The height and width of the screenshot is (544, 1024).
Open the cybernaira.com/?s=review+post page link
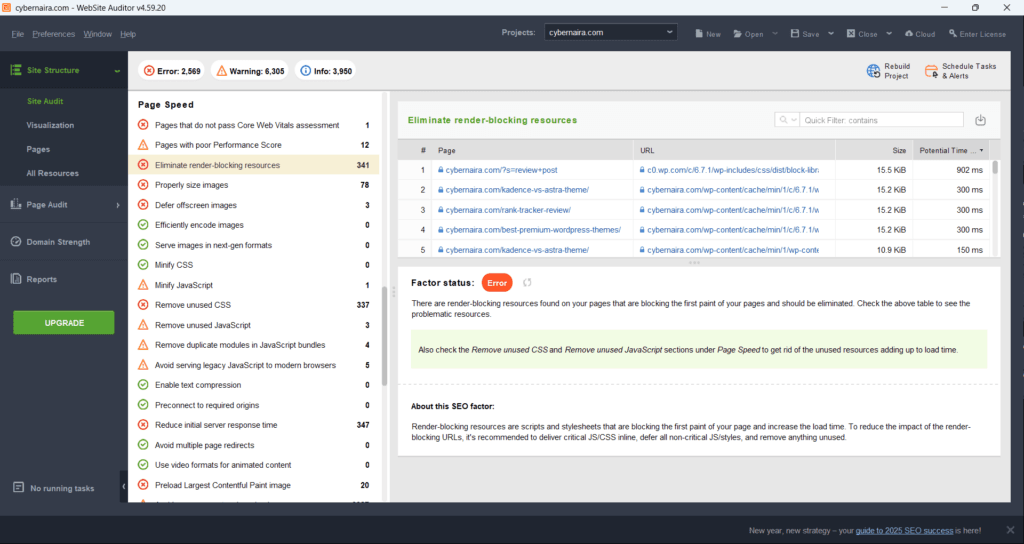[502, 170]
